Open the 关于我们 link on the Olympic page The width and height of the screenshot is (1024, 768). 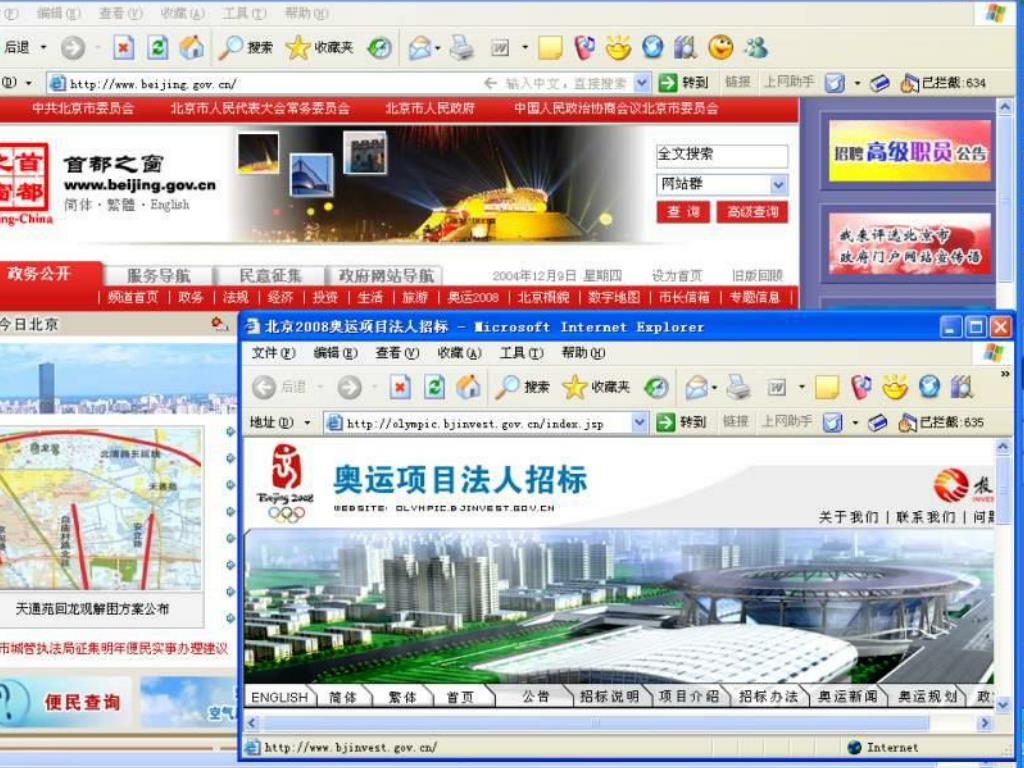(848, 517)
